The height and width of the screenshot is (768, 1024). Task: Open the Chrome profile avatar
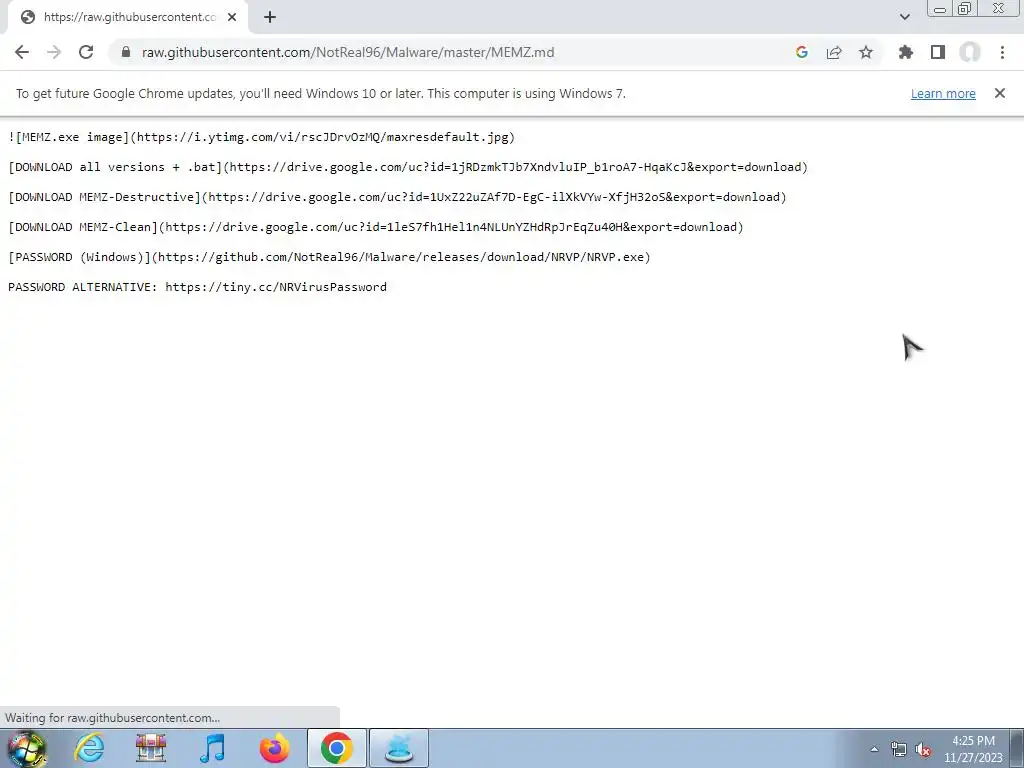(970, 52)
